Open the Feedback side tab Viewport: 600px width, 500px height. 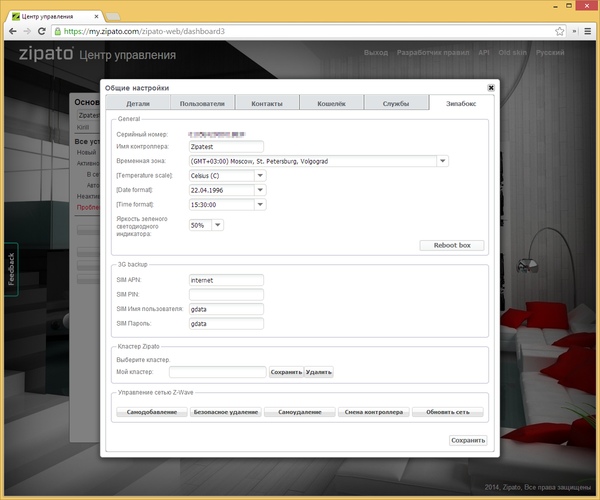(x=11, y=269)
